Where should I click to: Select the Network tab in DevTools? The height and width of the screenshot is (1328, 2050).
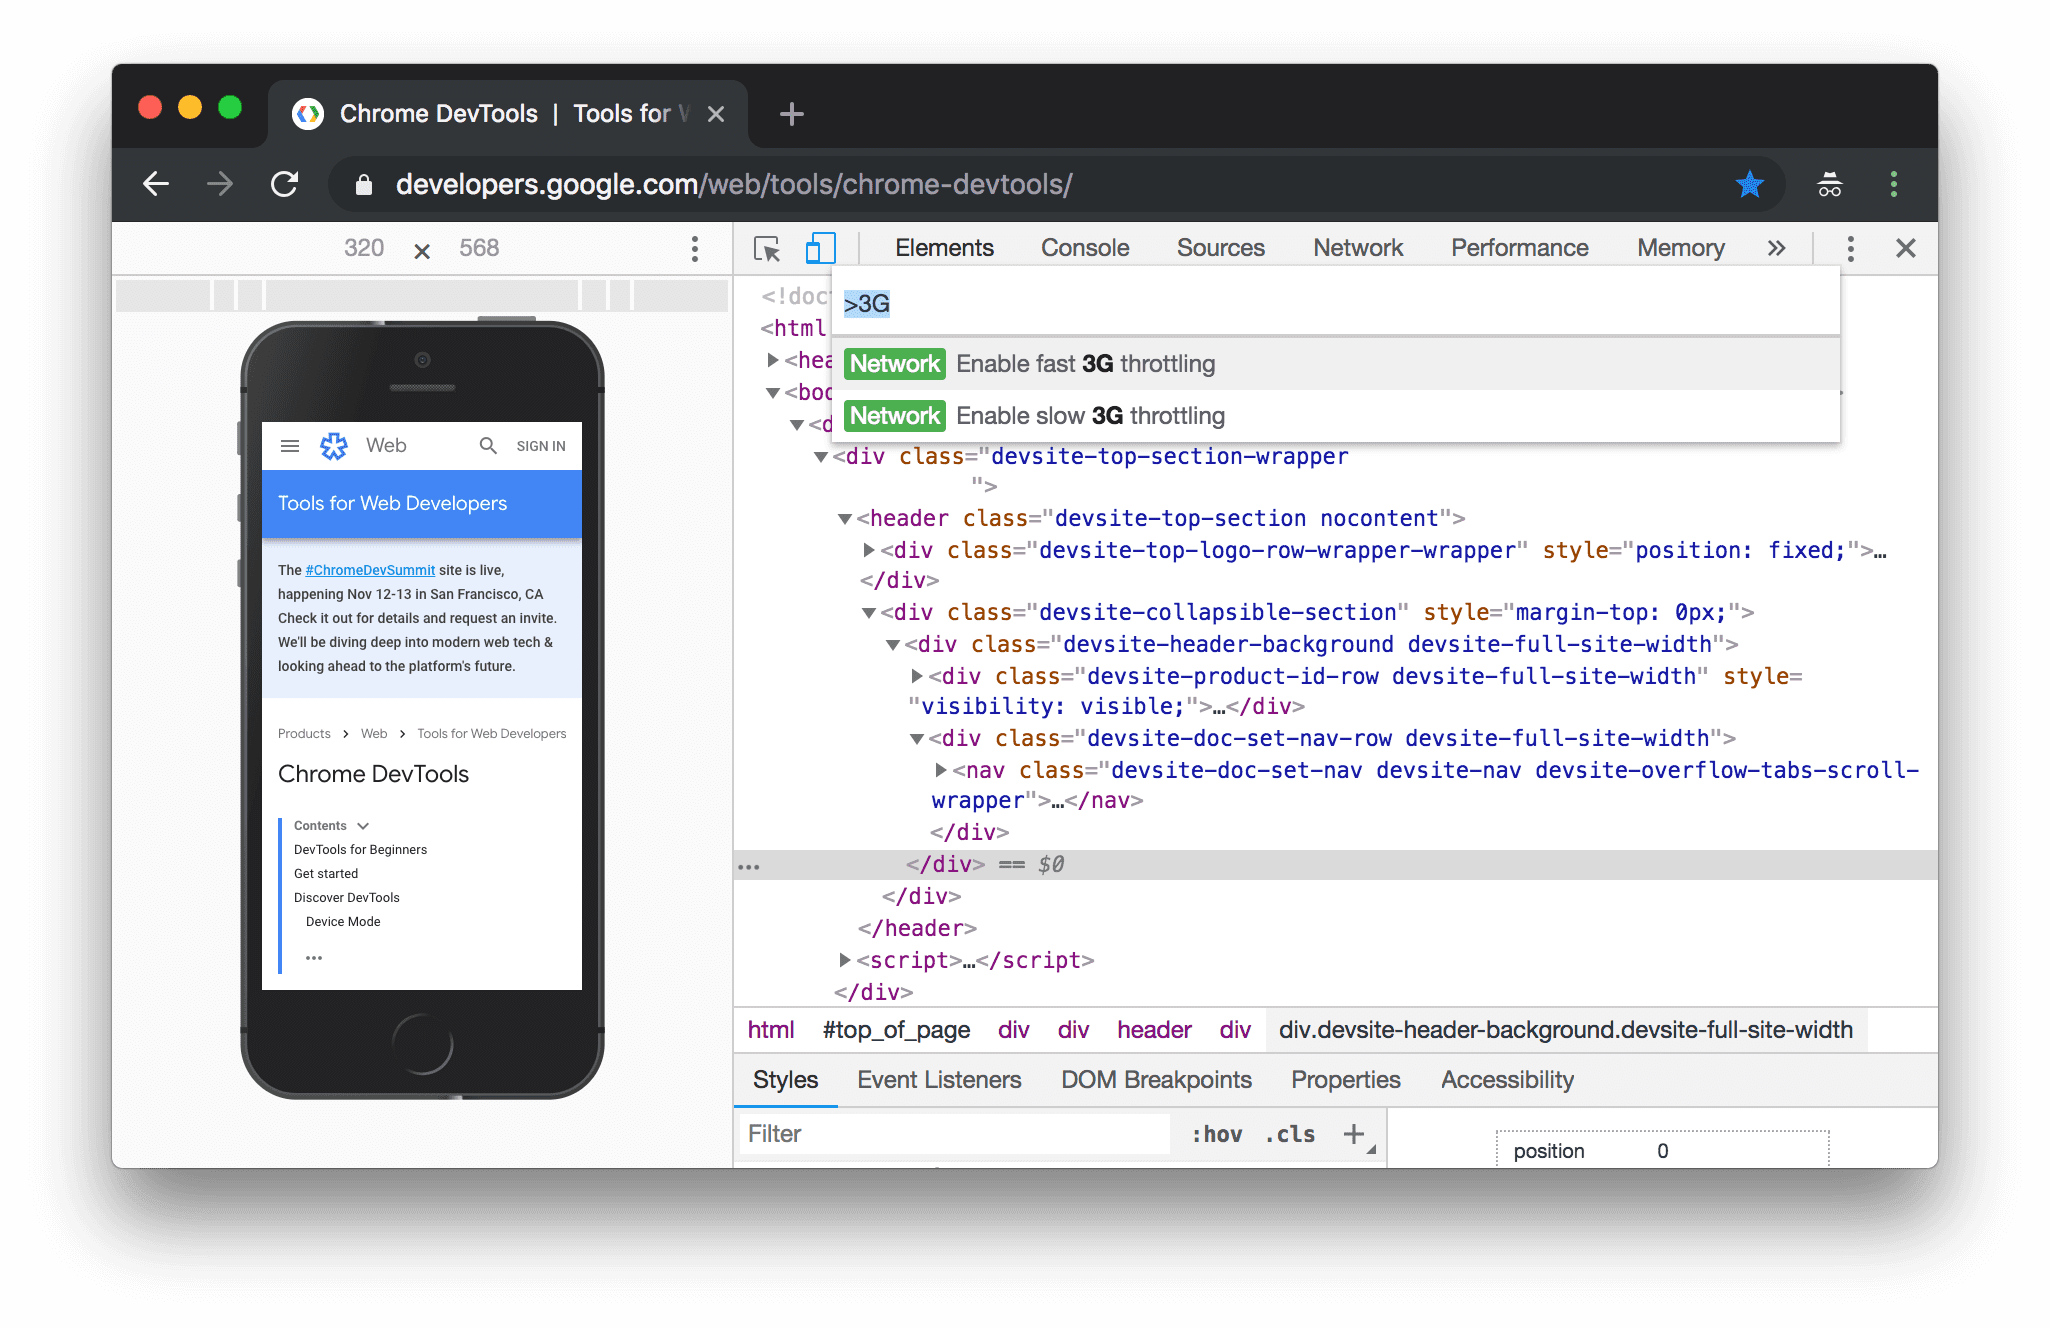1357,246
